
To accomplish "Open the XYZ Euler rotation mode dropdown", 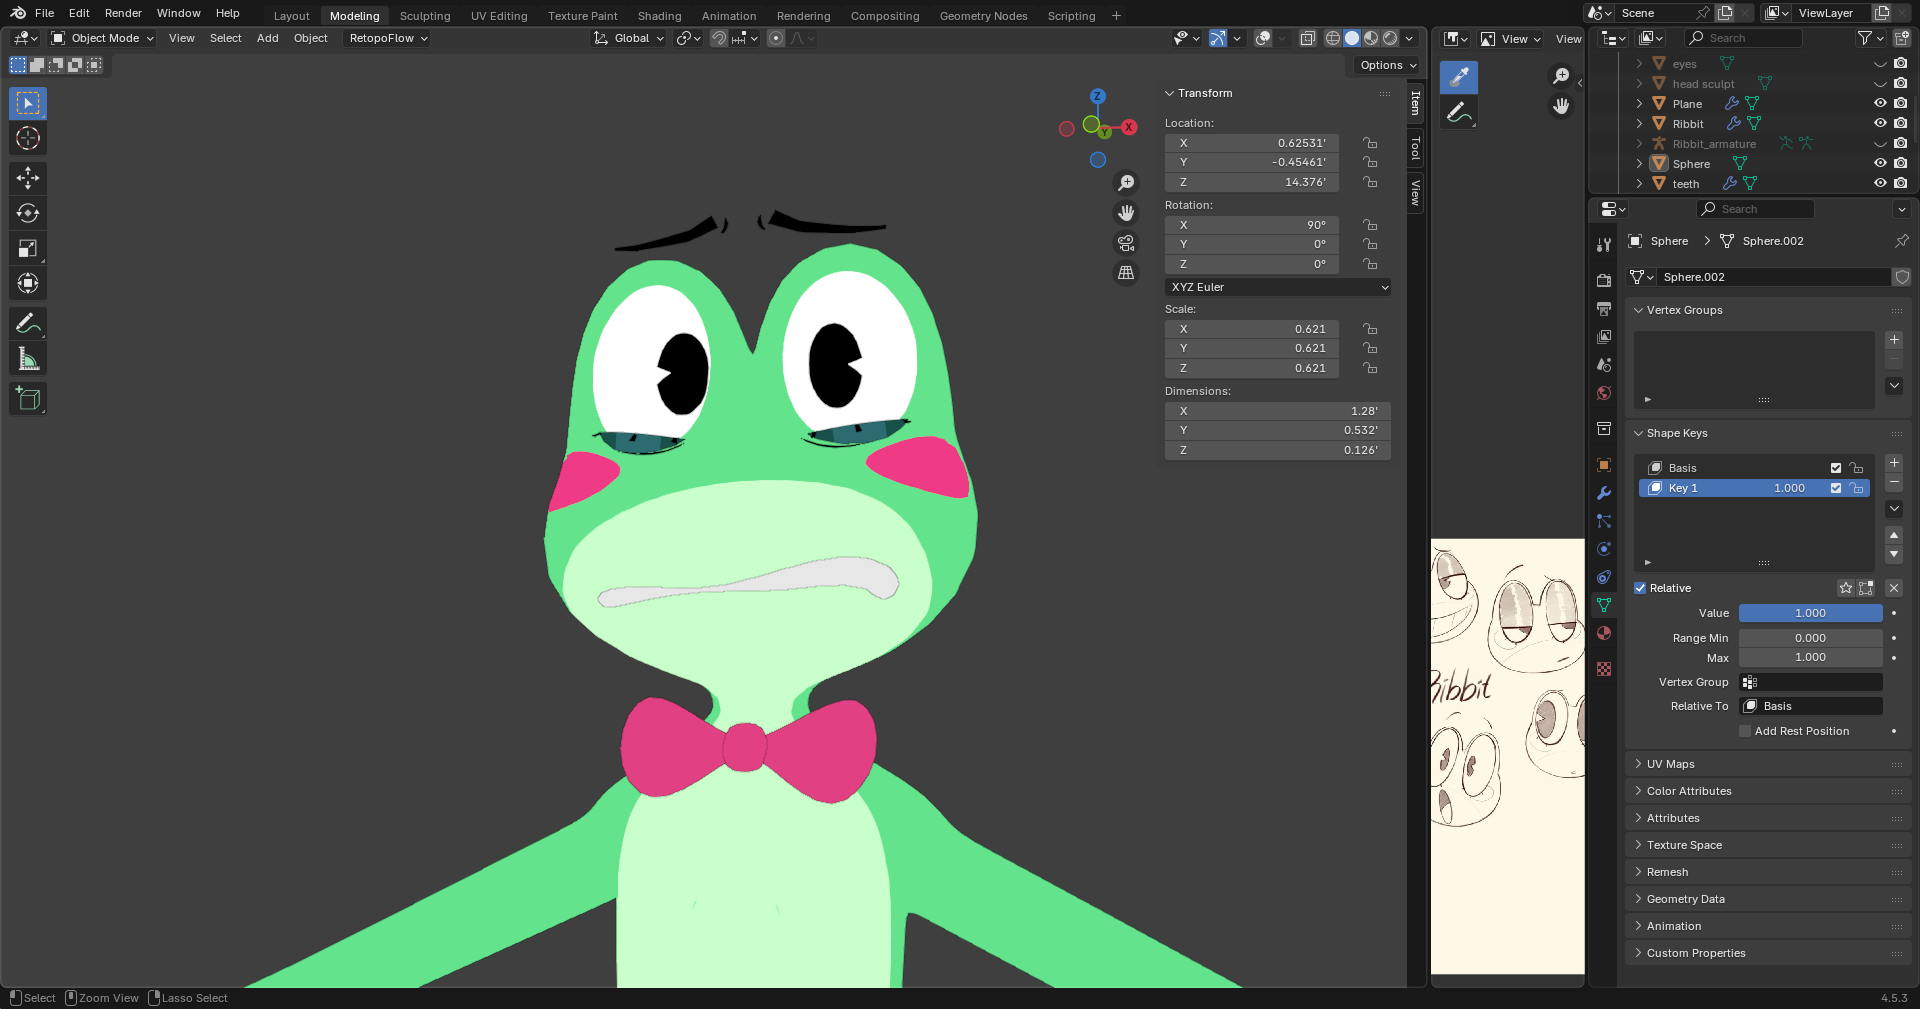I will pyautogui.click(x=1278, y=287).
